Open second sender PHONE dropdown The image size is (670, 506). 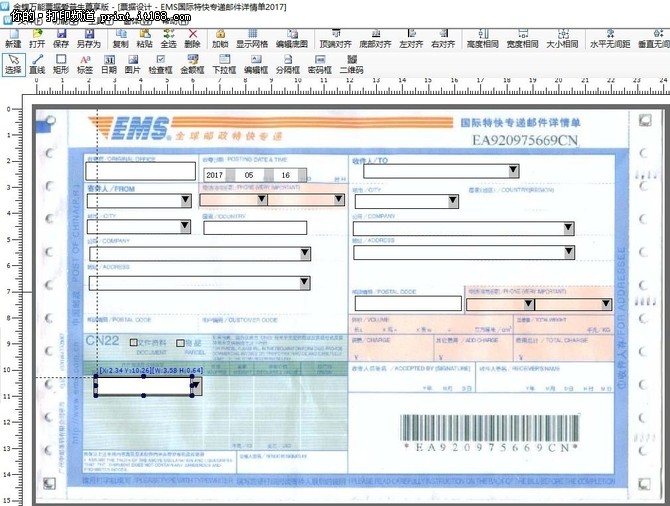pyautogui.click(x=339, y=200)
